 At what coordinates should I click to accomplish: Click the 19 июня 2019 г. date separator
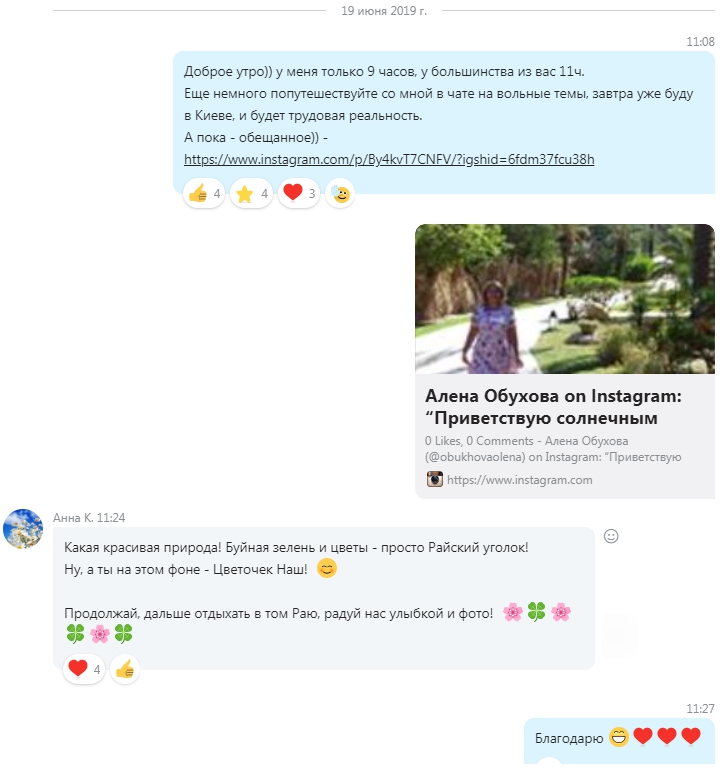click(384, 10)
